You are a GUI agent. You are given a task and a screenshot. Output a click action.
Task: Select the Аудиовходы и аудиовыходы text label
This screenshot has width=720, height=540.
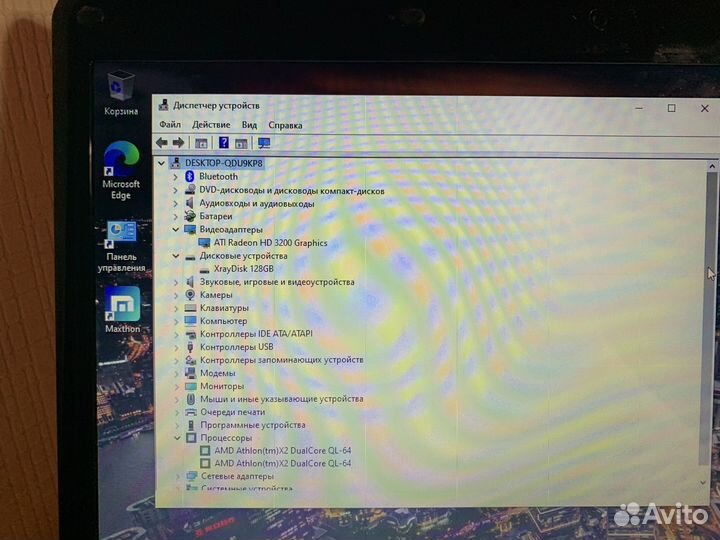click(x=257, y=203)
